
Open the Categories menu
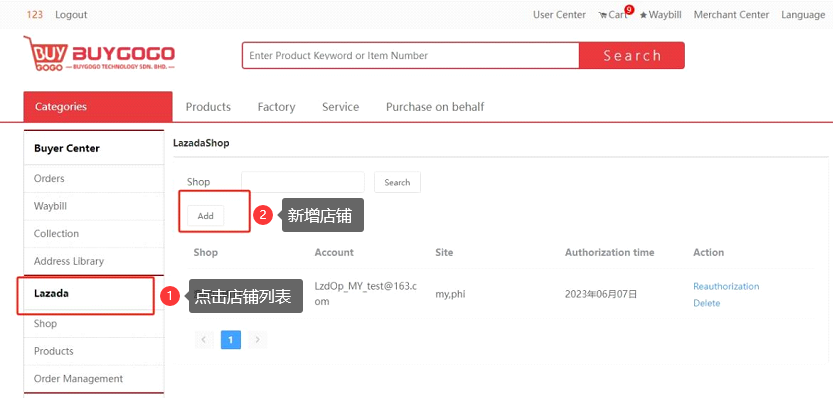[98, 106]
